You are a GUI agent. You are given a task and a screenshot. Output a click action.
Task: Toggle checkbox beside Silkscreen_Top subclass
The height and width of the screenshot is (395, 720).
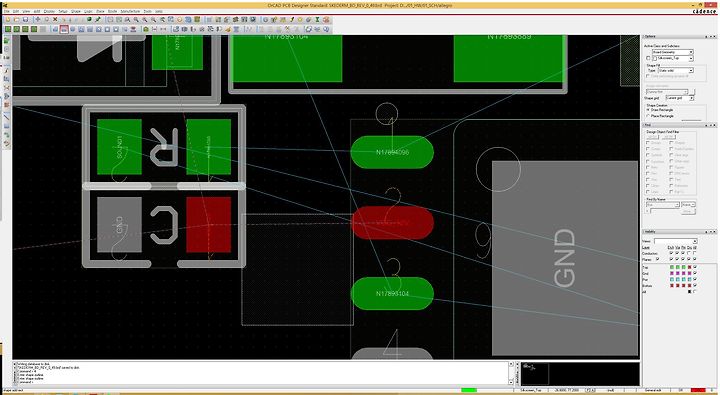tap(648, 58)
